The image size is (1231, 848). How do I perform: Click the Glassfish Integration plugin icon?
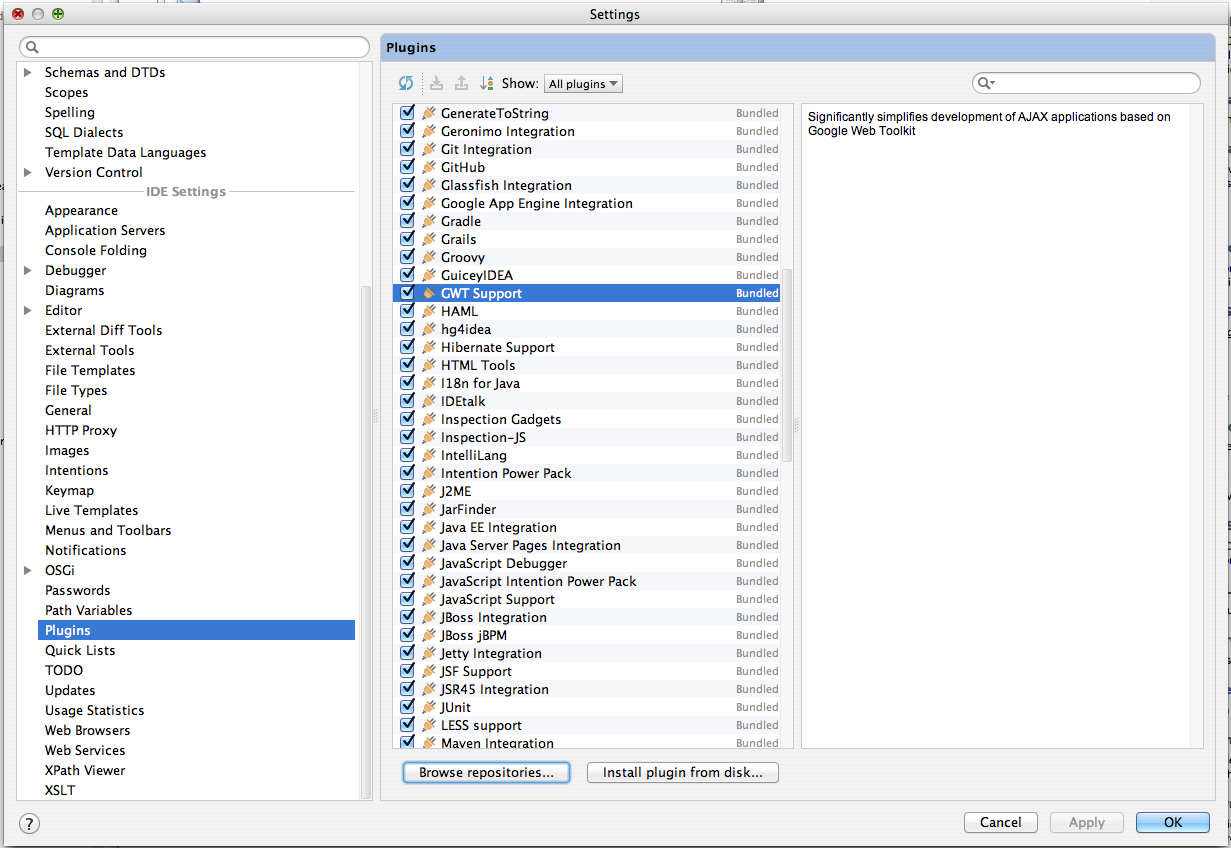pyautogui.click(x=429, y=185)
